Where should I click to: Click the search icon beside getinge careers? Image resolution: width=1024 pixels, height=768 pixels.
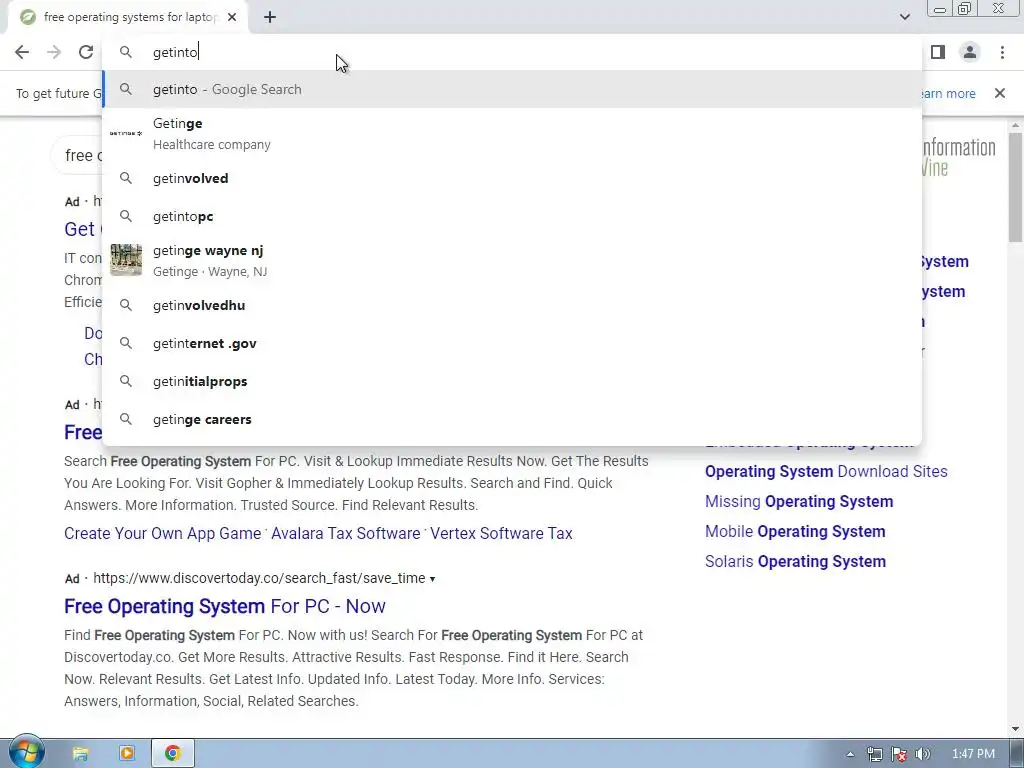pos(126,419)
